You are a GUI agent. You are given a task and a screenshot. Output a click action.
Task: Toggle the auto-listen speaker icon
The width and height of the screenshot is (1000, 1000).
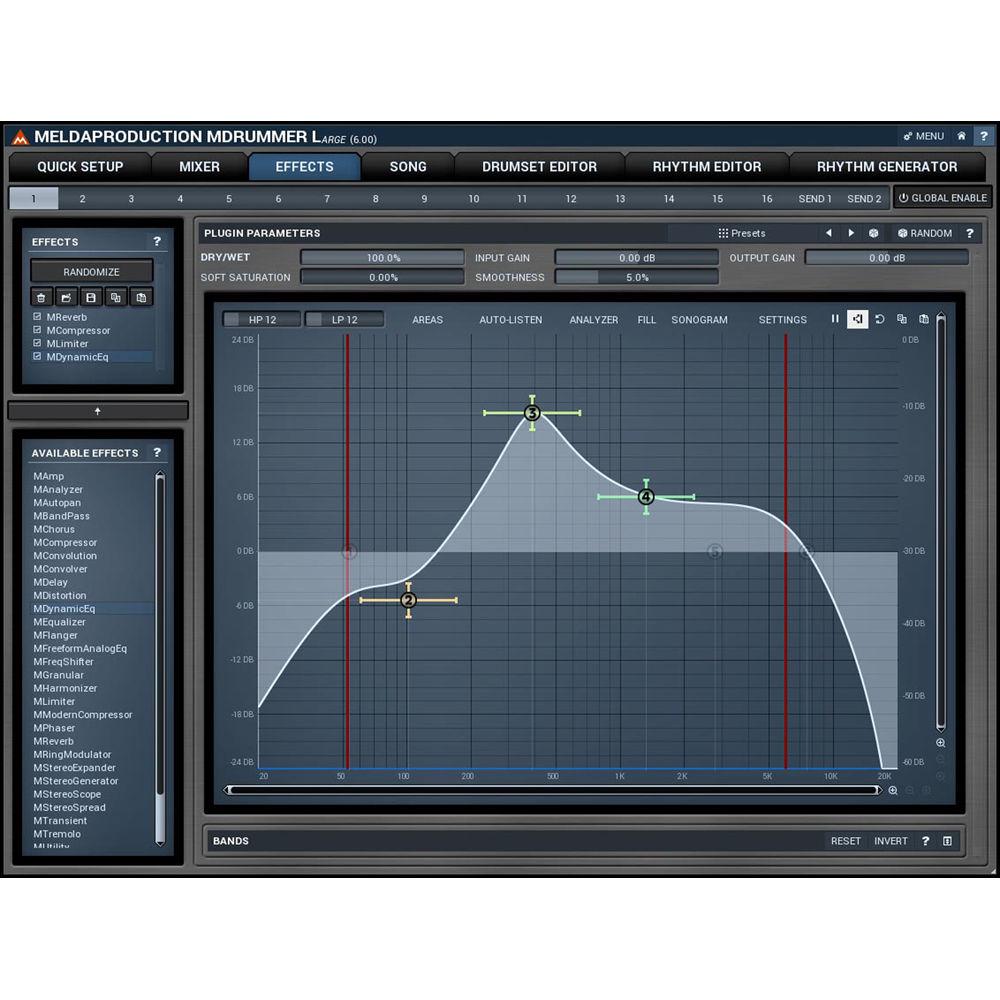tap(858, 319)
